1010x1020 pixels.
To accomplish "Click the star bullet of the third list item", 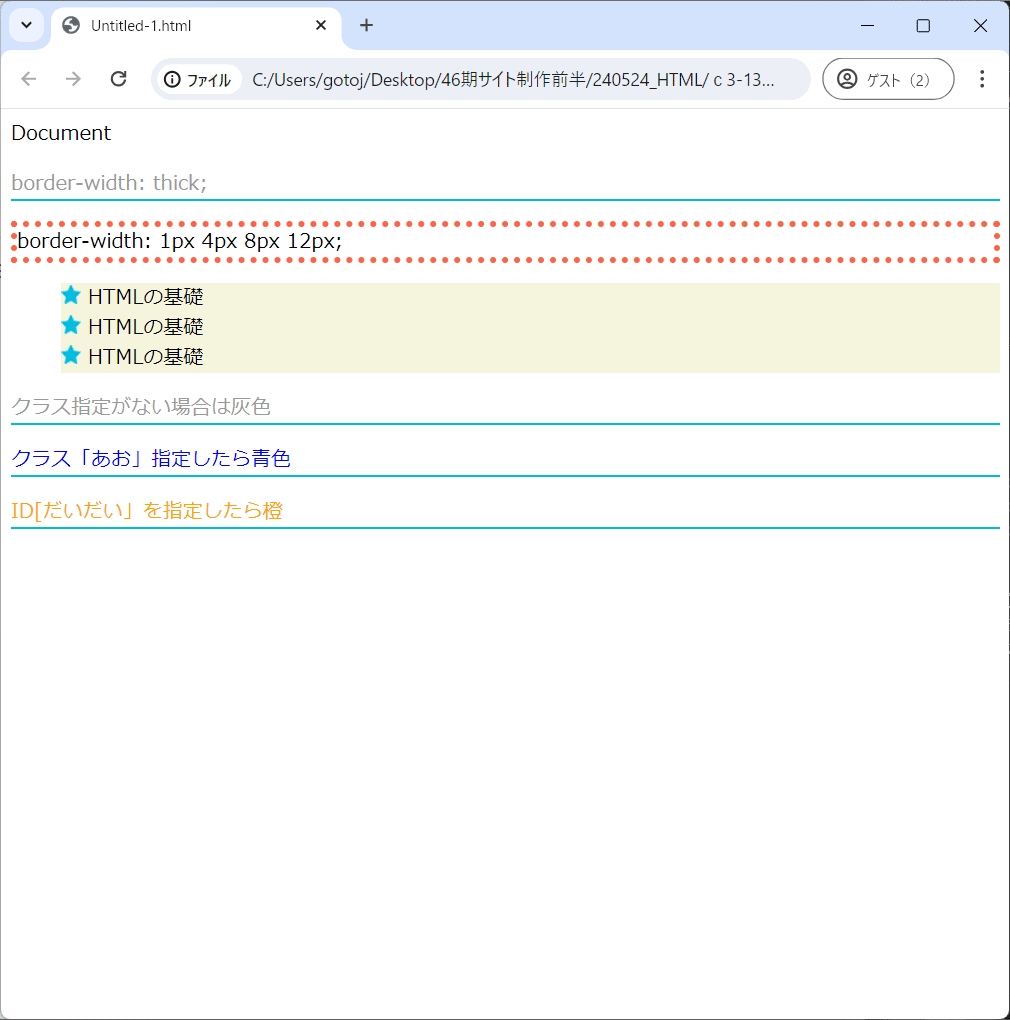I will pyautogui.click(x=71, y=355).
